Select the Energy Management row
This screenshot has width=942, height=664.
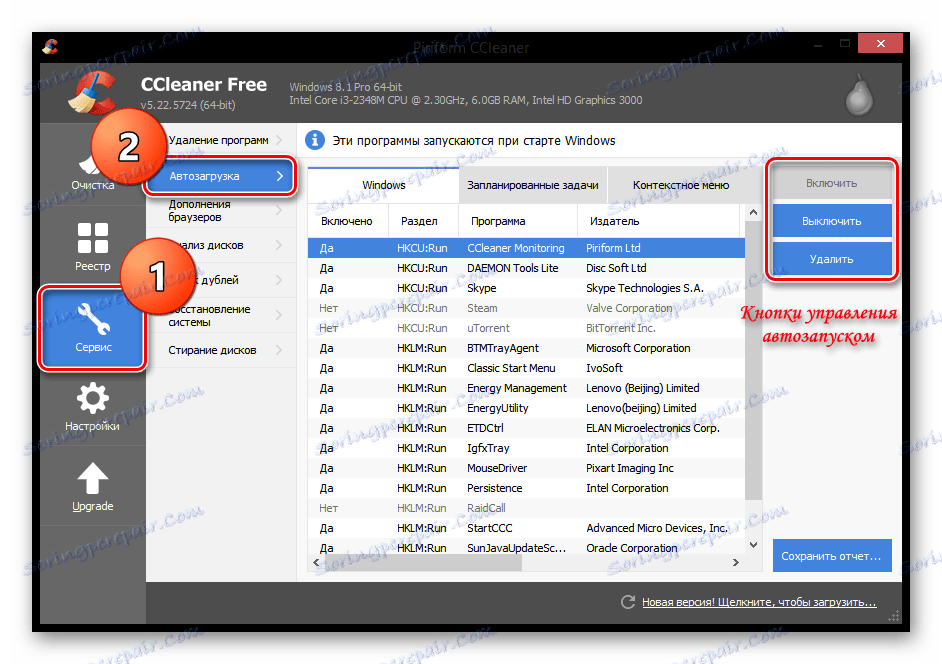point(526,388)
